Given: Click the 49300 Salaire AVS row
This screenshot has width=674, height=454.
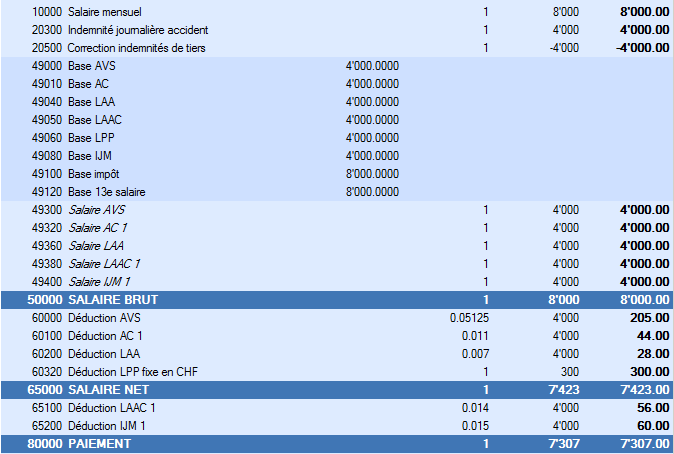Looking at the screenshot, I should [x=337, y=210].
